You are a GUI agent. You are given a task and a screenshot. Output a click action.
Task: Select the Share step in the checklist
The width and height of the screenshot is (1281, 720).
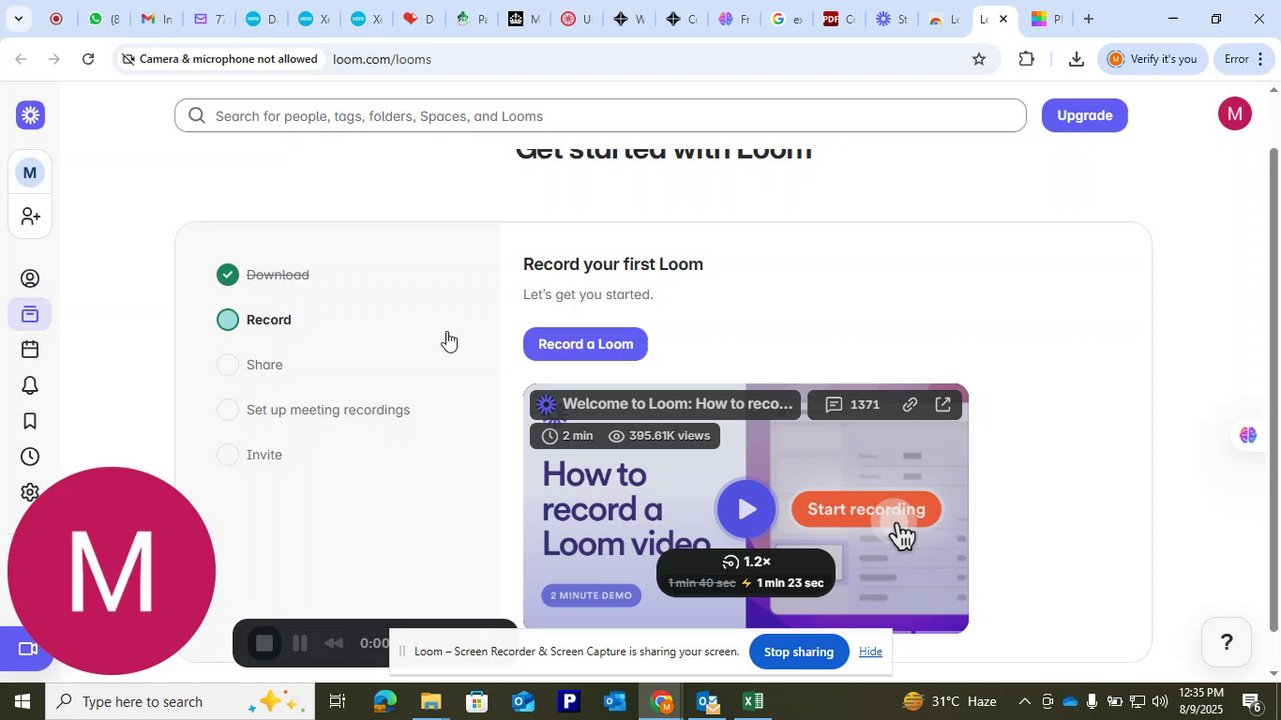pos(250,365)
